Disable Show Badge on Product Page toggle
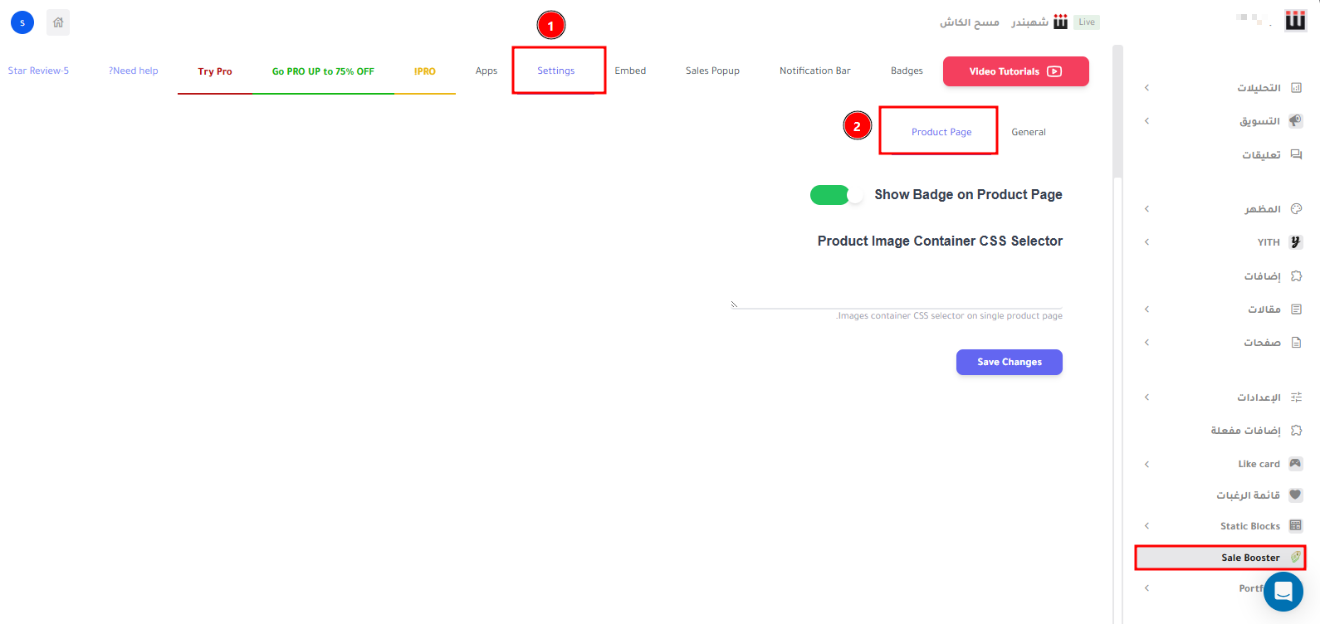This screenshot has height=624, width=1320. coord(836,195)
